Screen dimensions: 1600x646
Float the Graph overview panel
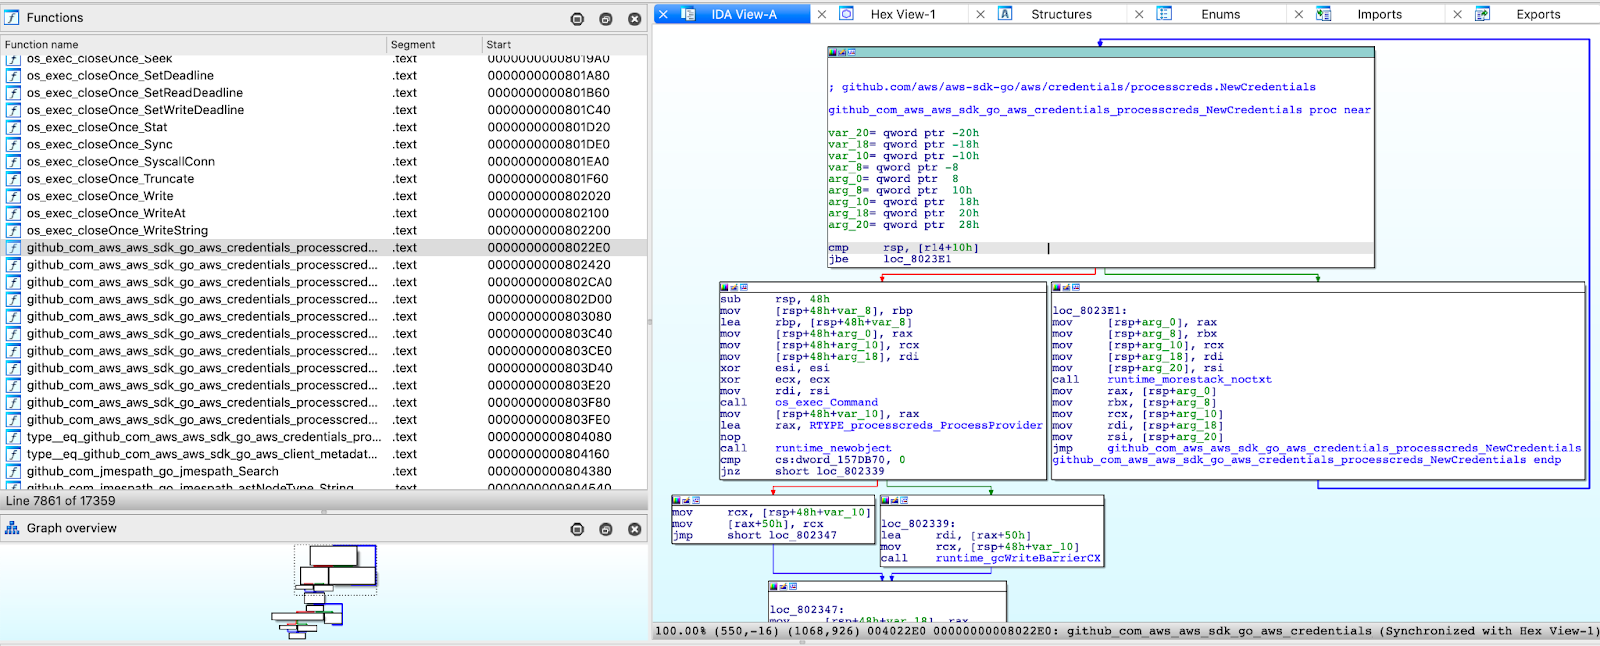pyautogui.click(x=605, y=529)
